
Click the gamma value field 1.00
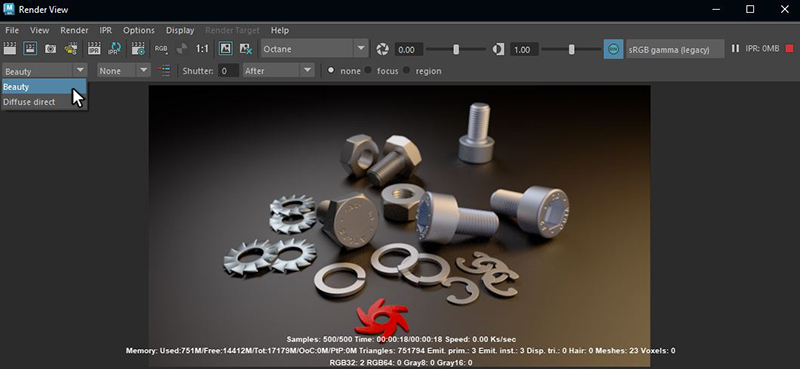(x=524, y=50)
